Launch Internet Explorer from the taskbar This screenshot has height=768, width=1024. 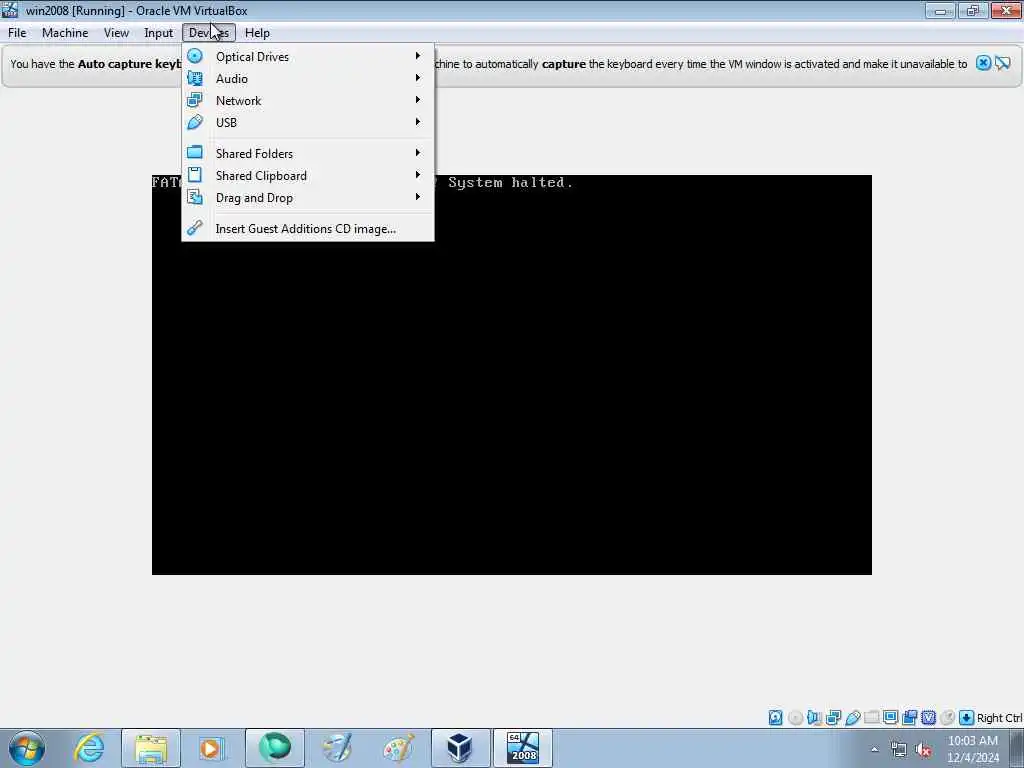(89, 748)
